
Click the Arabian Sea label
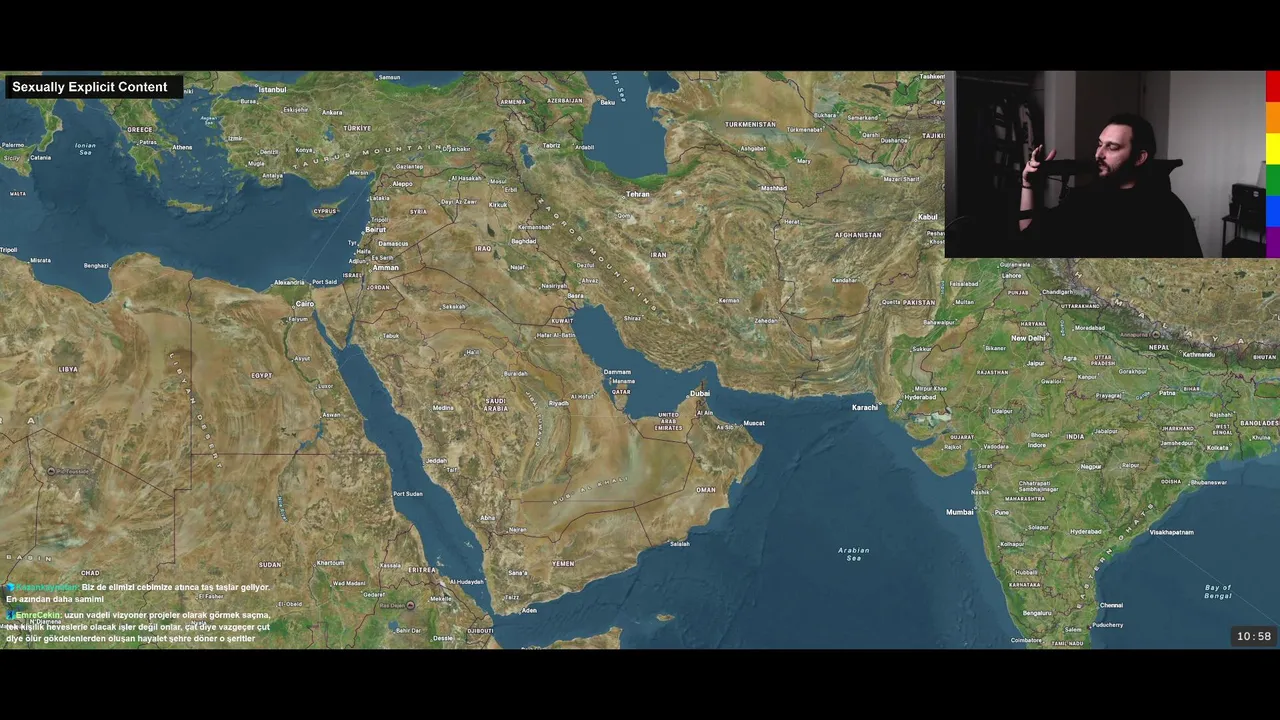click(x=854, y=554)
